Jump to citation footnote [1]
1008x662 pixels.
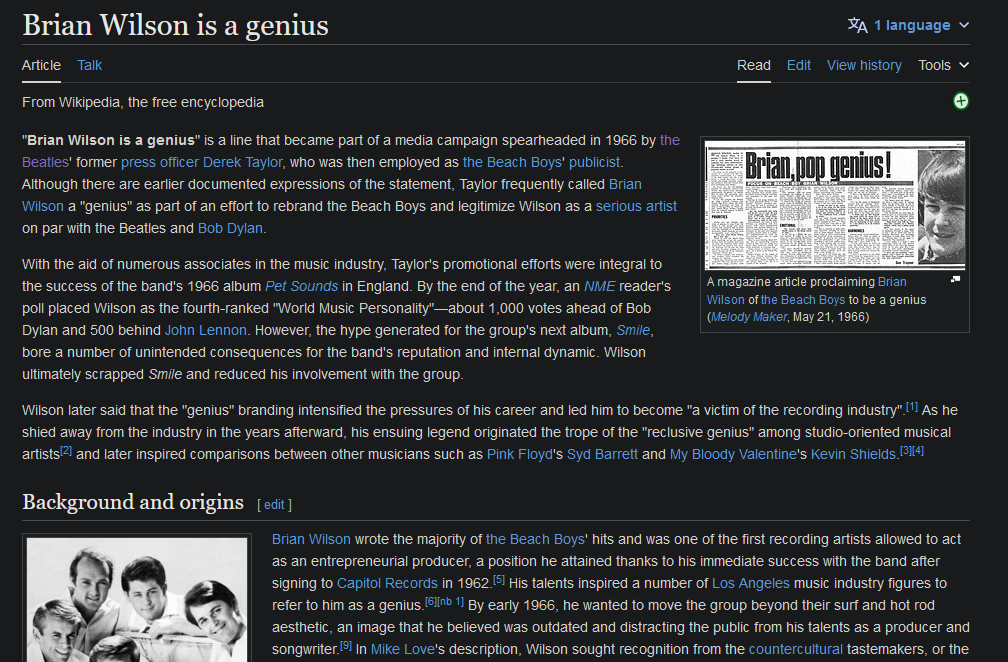[x=912, y=407]
